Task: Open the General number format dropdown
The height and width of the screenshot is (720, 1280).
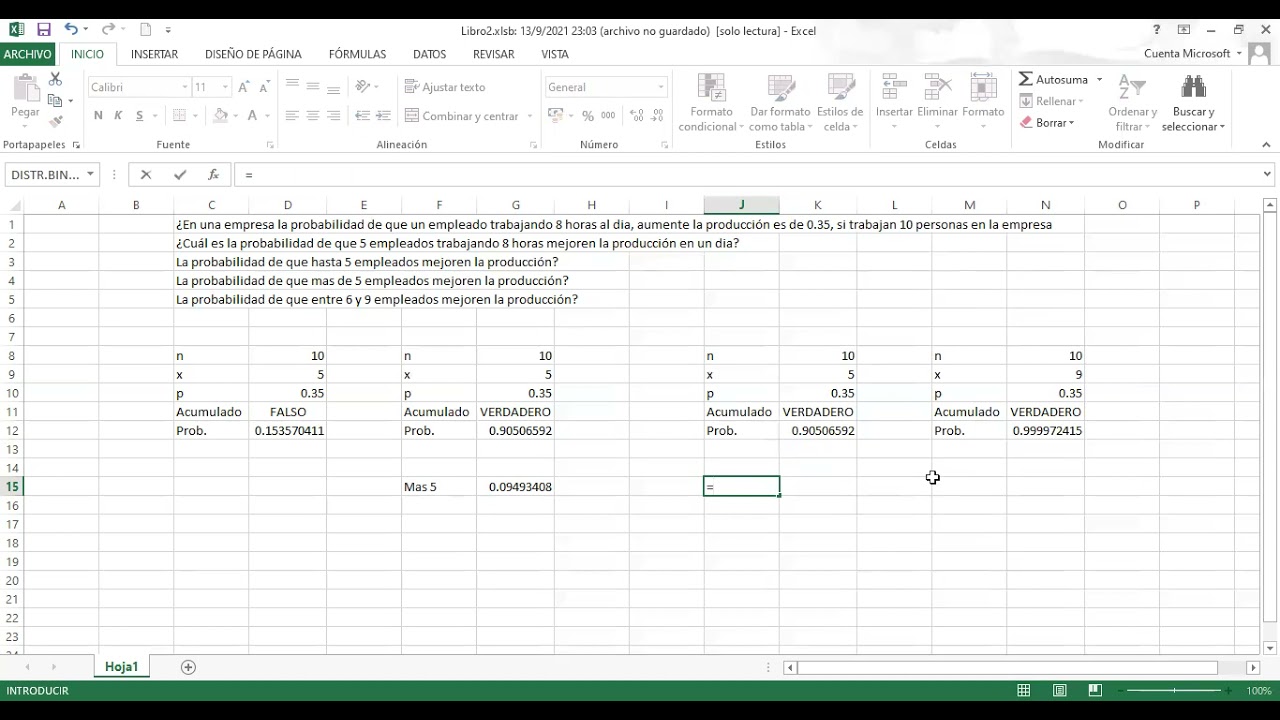Action: click(661, 87)
